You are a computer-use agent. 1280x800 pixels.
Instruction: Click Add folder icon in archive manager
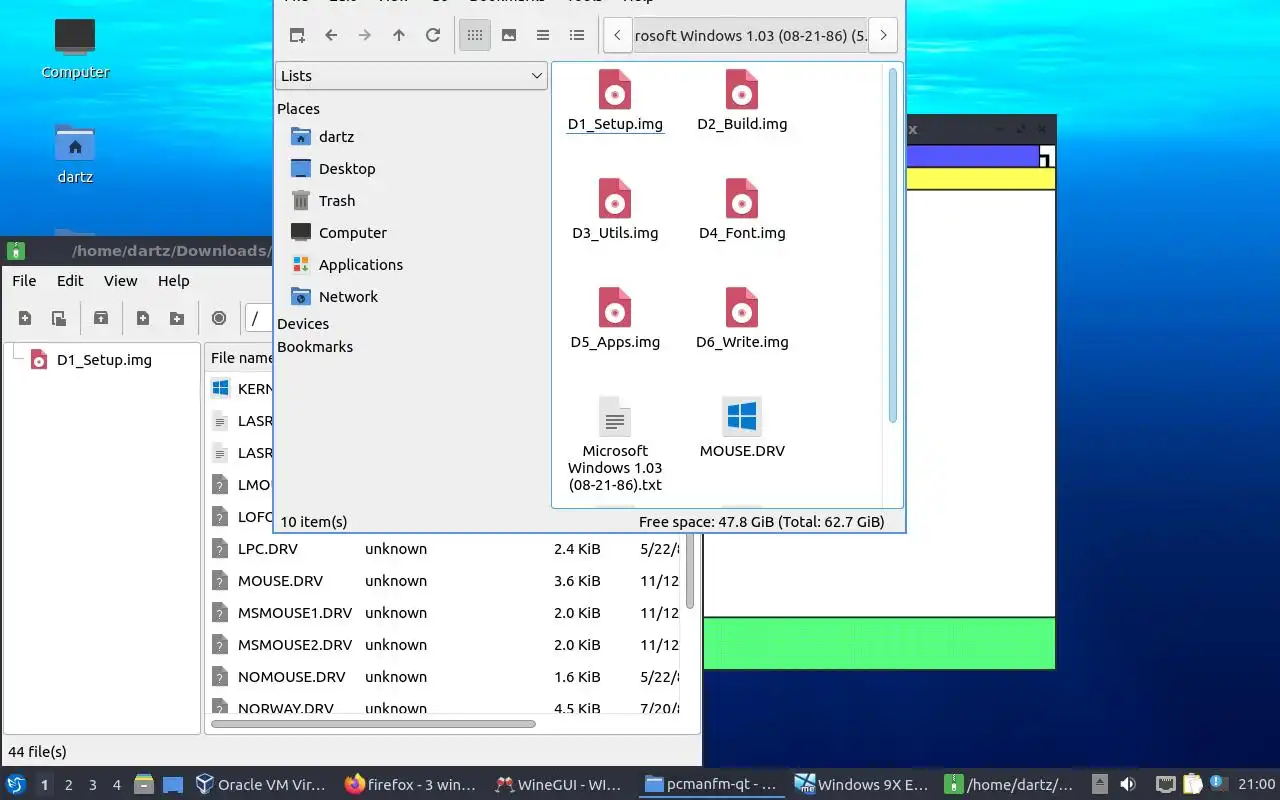pyautogui.click(x=177, y=318)
